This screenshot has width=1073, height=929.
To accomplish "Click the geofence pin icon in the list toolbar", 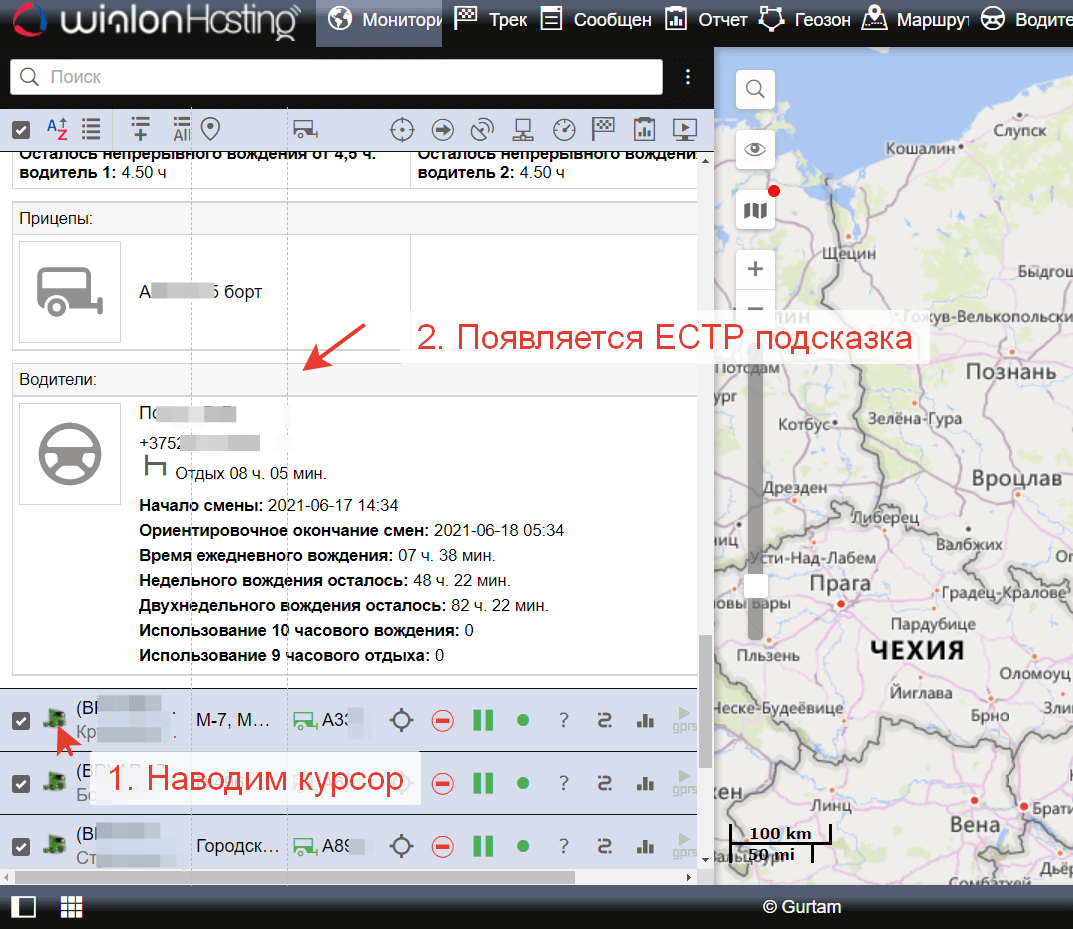I will (x=210, y=129).
